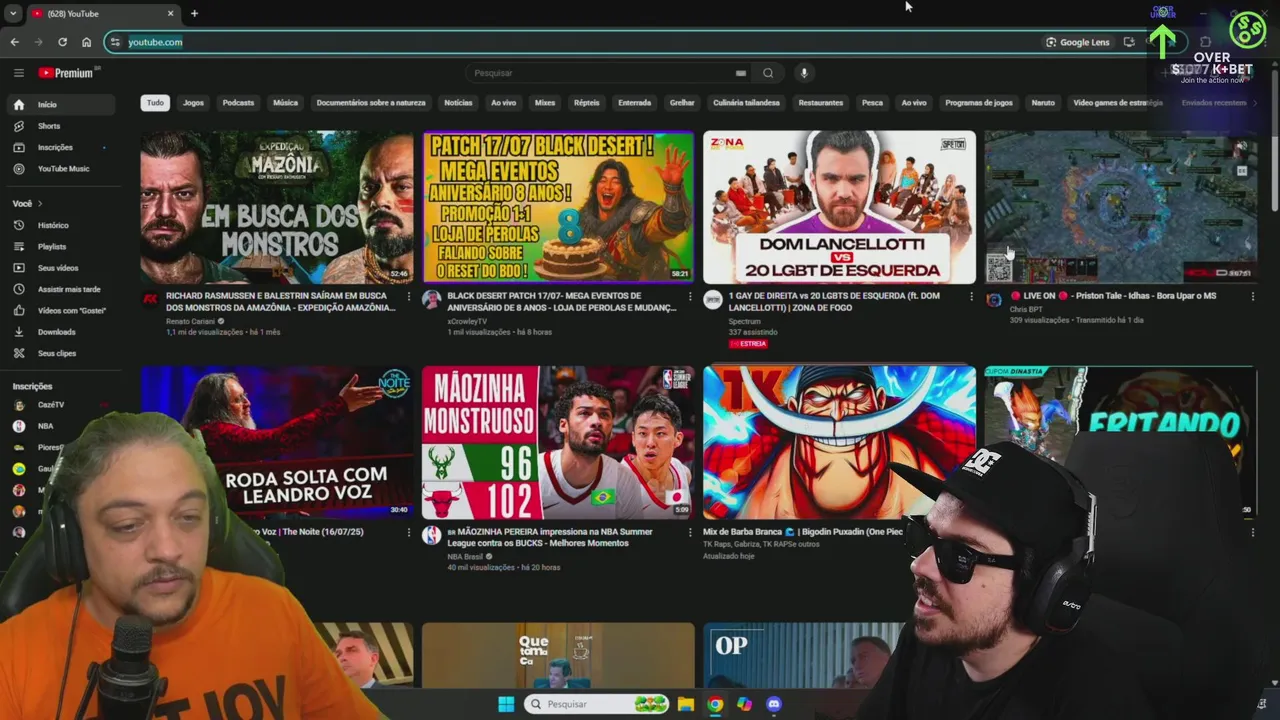Click taskbar Pesquisar search box
This screenshot has height=720, width=1280.
[x=596, y=704]
